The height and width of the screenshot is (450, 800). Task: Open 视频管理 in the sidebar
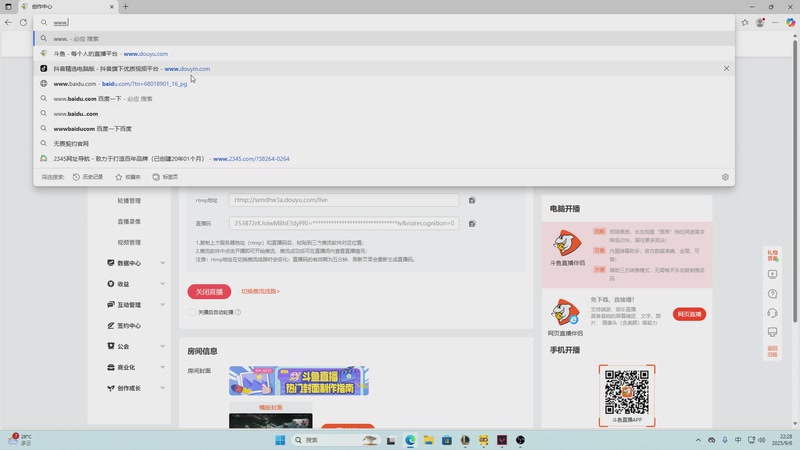coord(129,242)
